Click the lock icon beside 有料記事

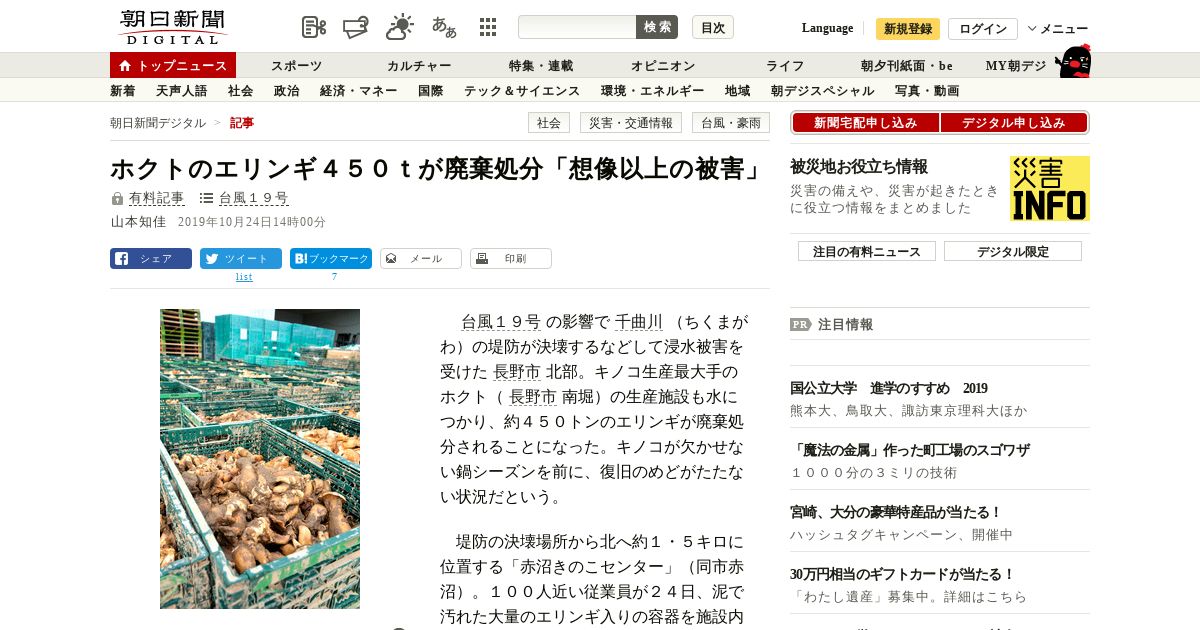pos(117,199)
